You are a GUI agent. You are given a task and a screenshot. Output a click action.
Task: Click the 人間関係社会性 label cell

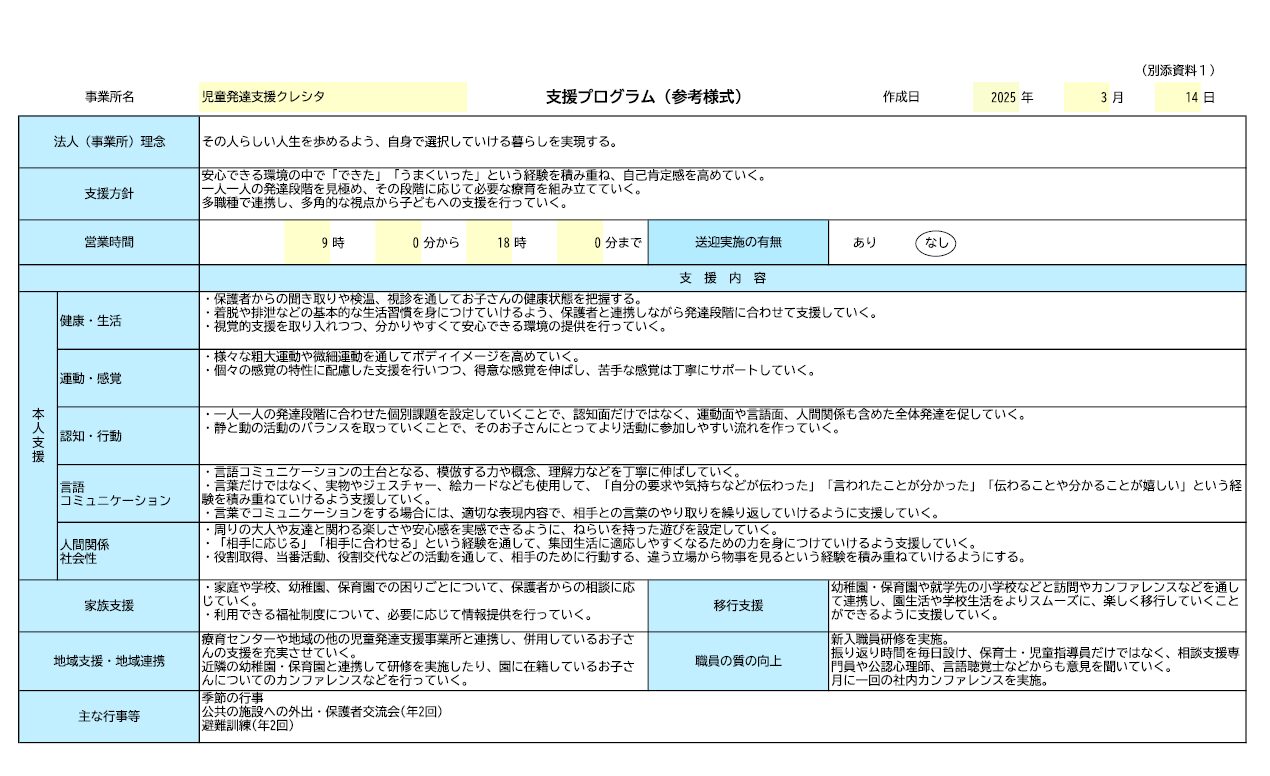128,551
